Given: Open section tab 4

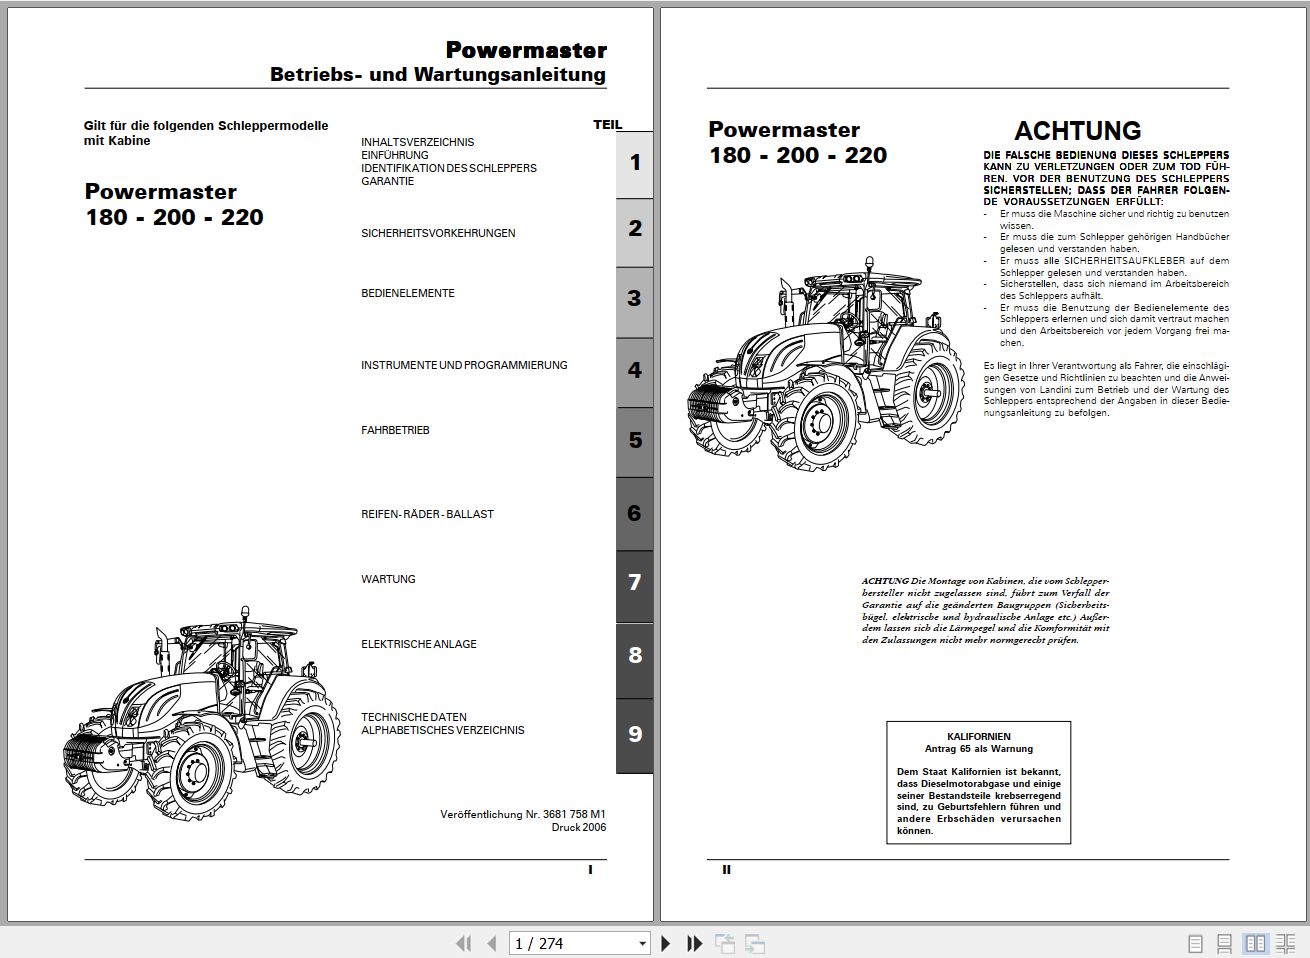Looking at the screenshot, I should click(634, 371).
